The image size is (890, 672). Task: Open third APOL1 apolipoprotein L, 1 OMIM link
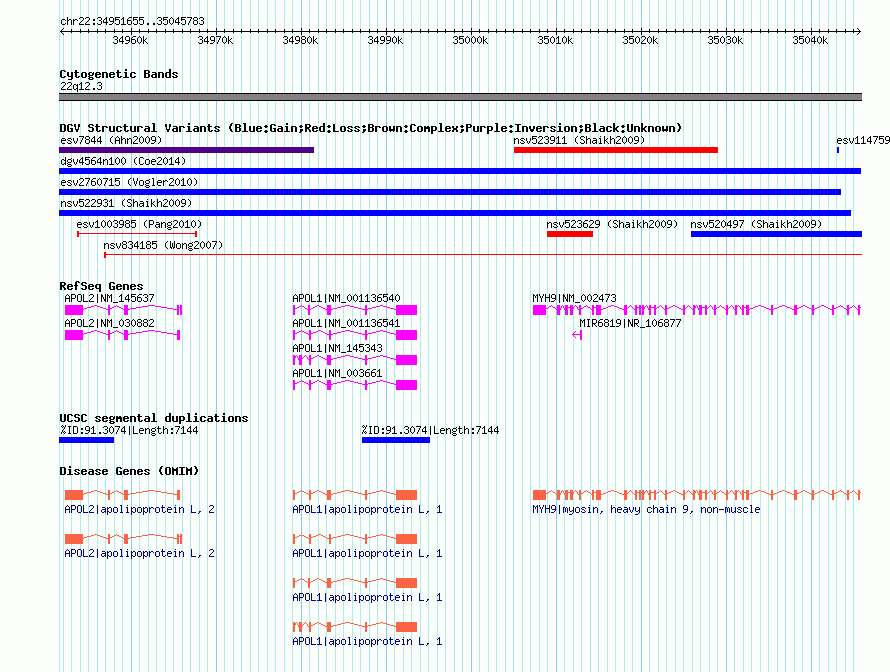click(367, 597)
